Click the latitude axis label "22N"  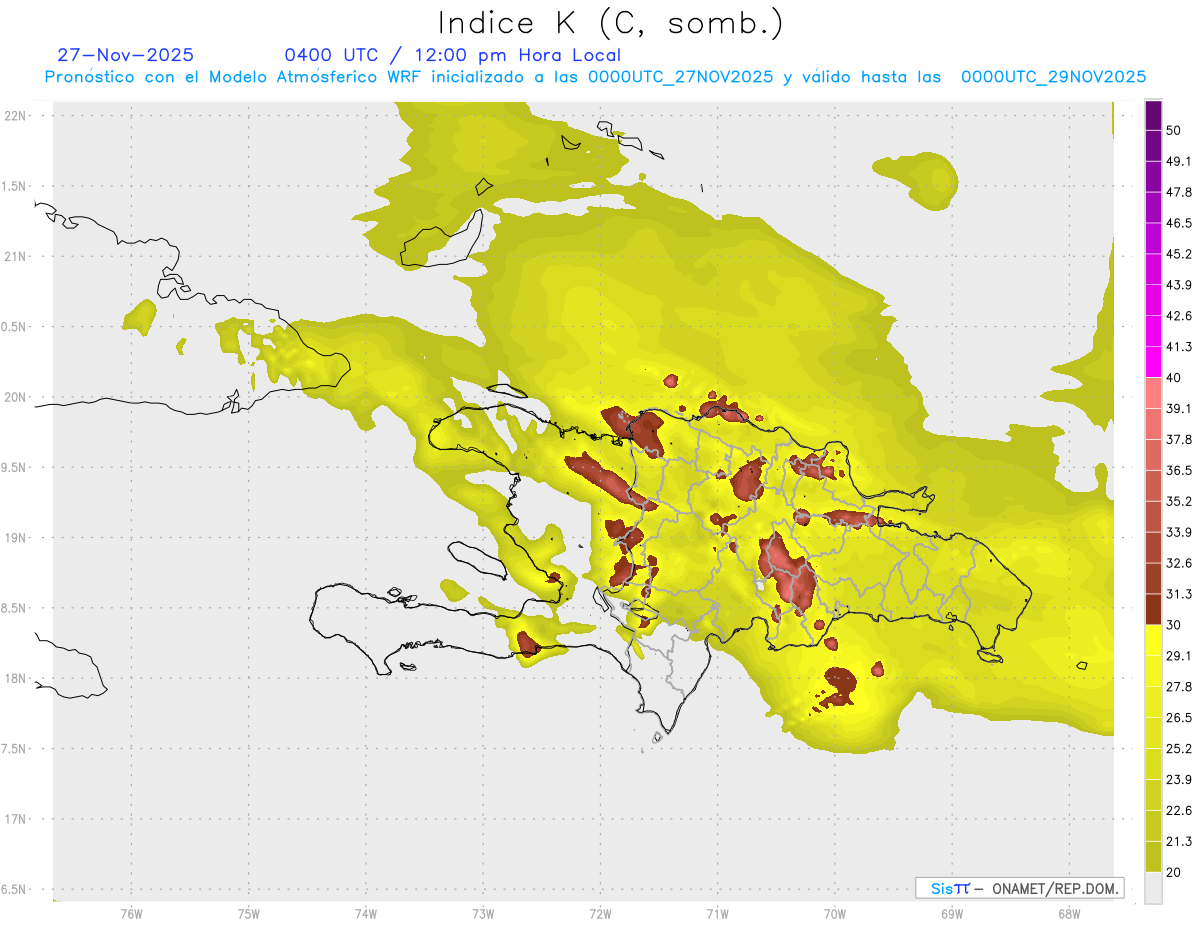coord(14,116)
